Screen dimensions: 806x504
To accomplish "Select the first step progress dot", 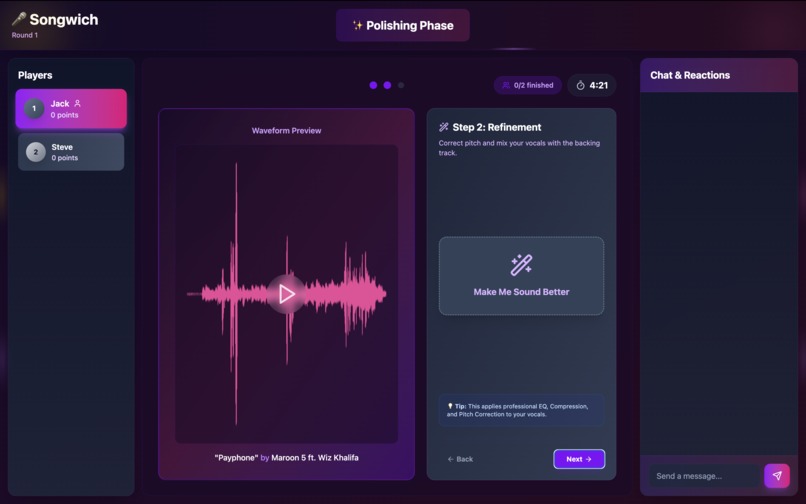I will [373, 85].
